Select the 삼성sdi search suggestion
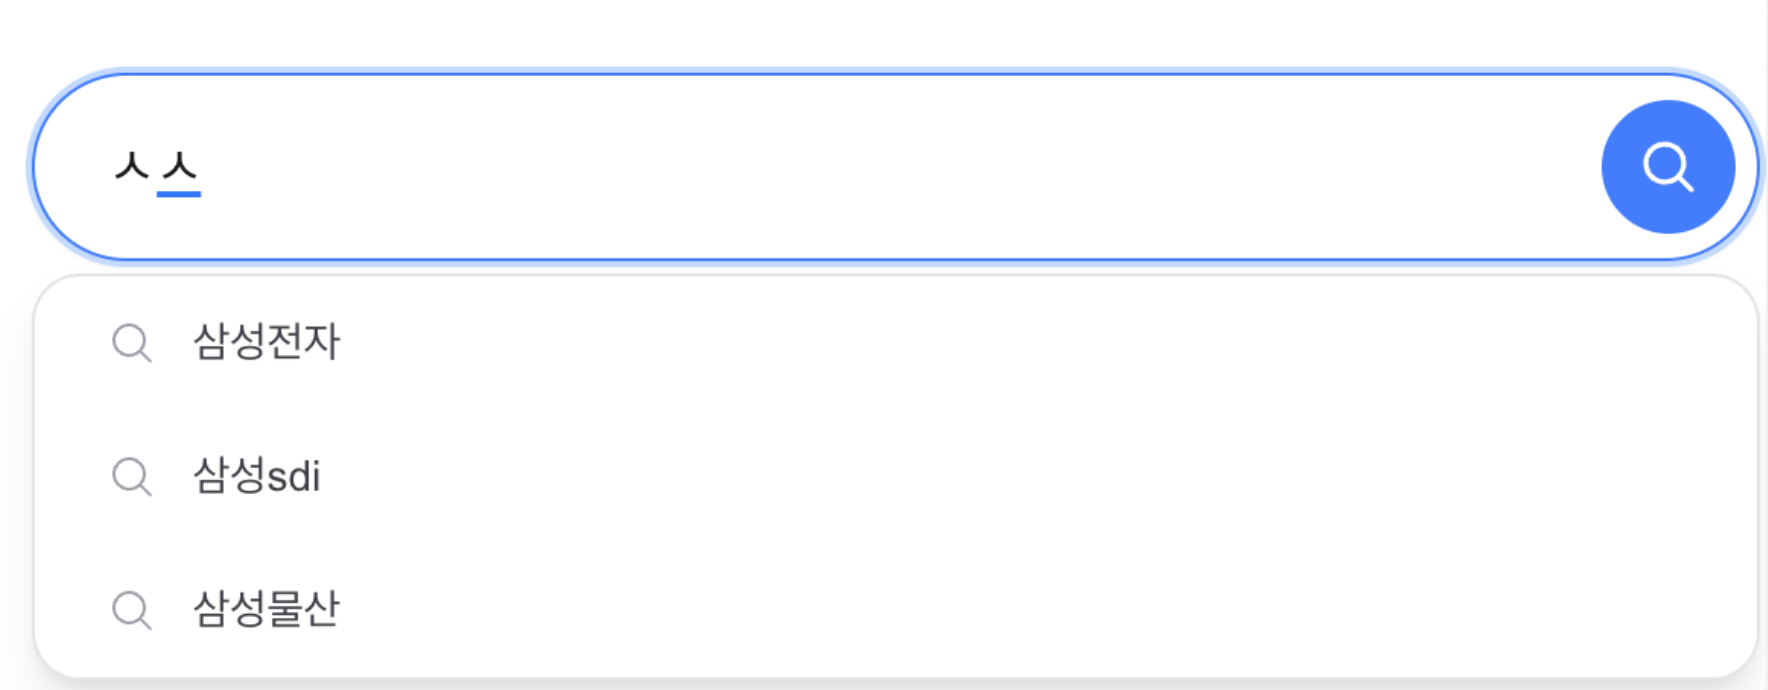The image size is (1768, 690). (x=257, y=476)
